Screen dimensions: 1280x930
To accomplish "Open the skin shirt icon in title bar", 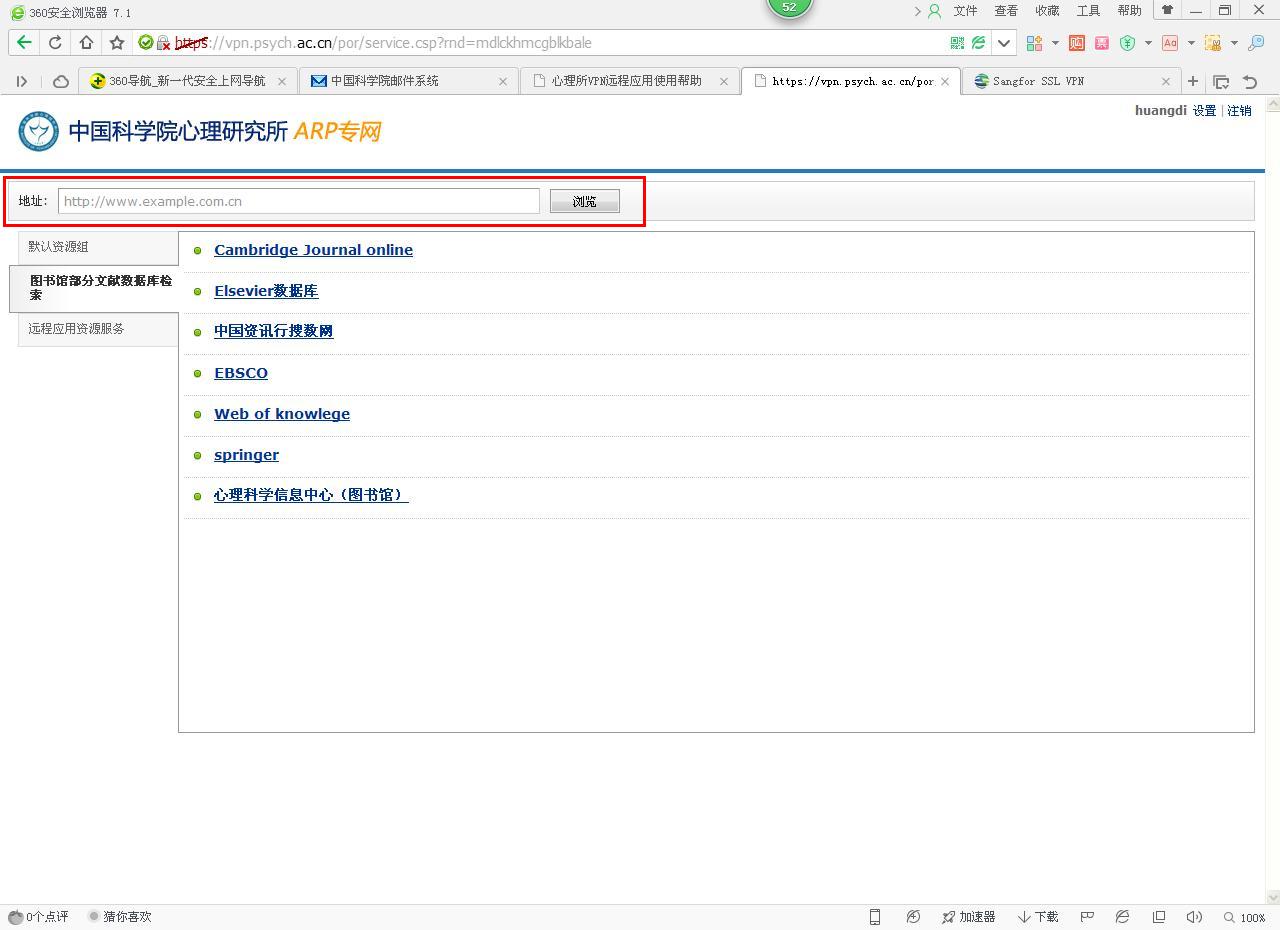I will tap(1167, 10).
